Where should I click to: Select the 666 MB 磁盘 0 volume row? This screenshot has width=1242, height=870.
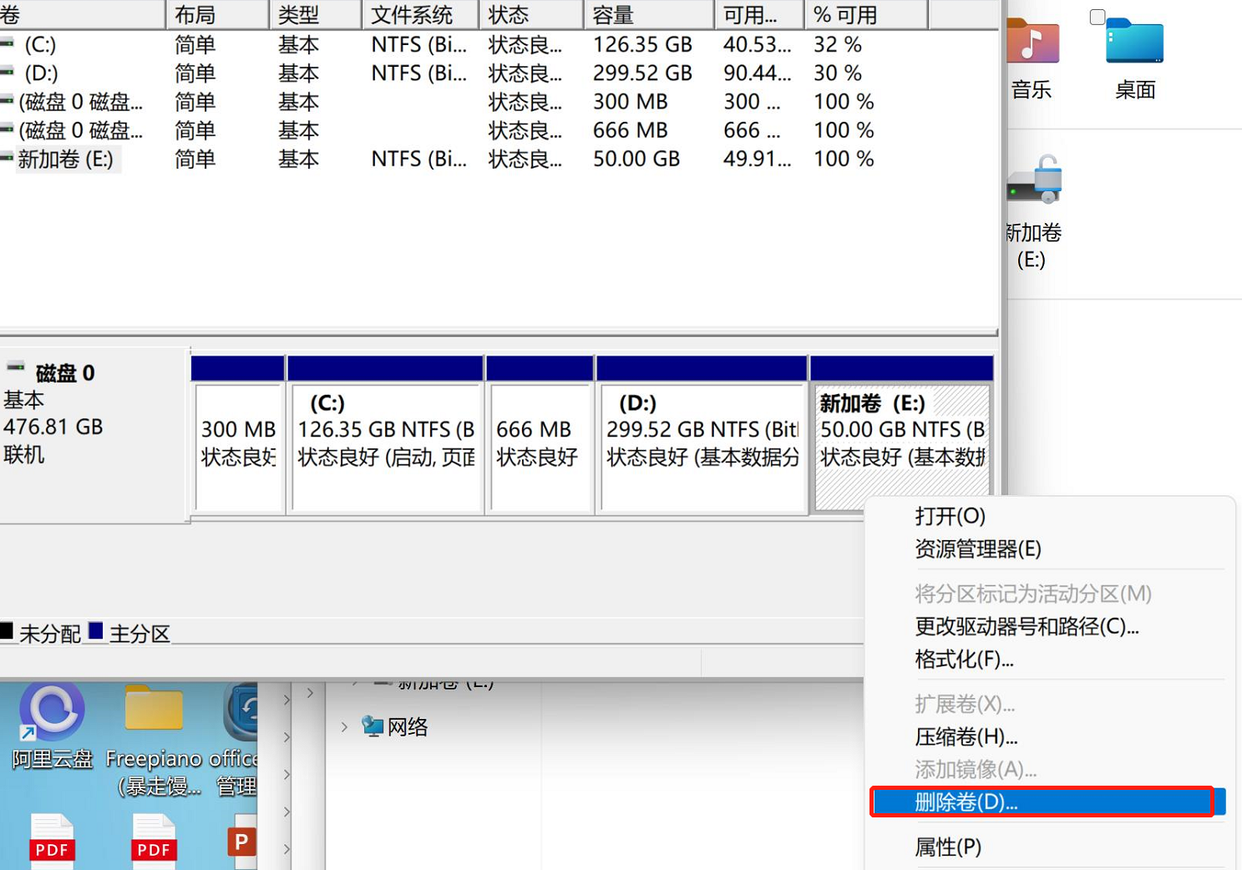pos(465,130)
